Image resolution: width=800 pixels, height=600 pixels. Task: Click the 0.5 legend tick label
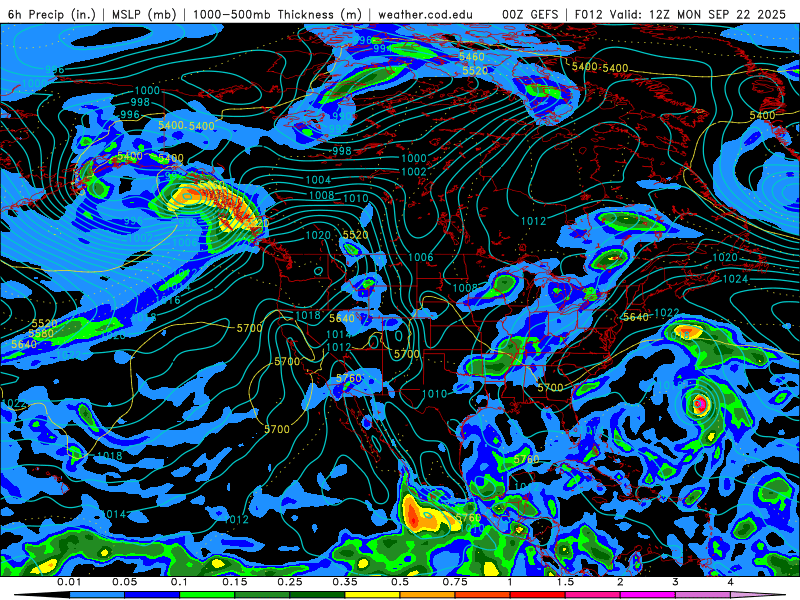point(400,582)
